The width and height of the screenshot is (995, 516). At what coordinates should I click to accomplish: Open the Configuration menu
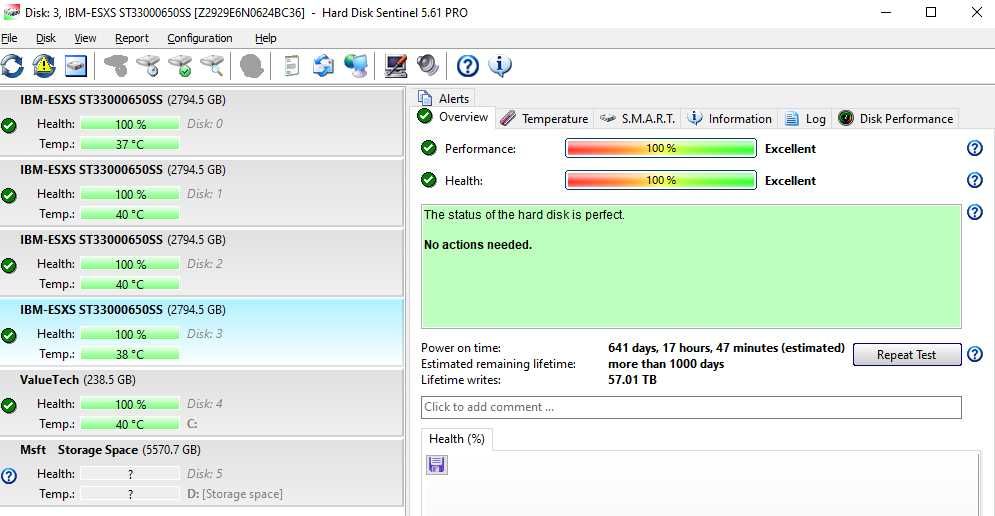click(200, 38)
